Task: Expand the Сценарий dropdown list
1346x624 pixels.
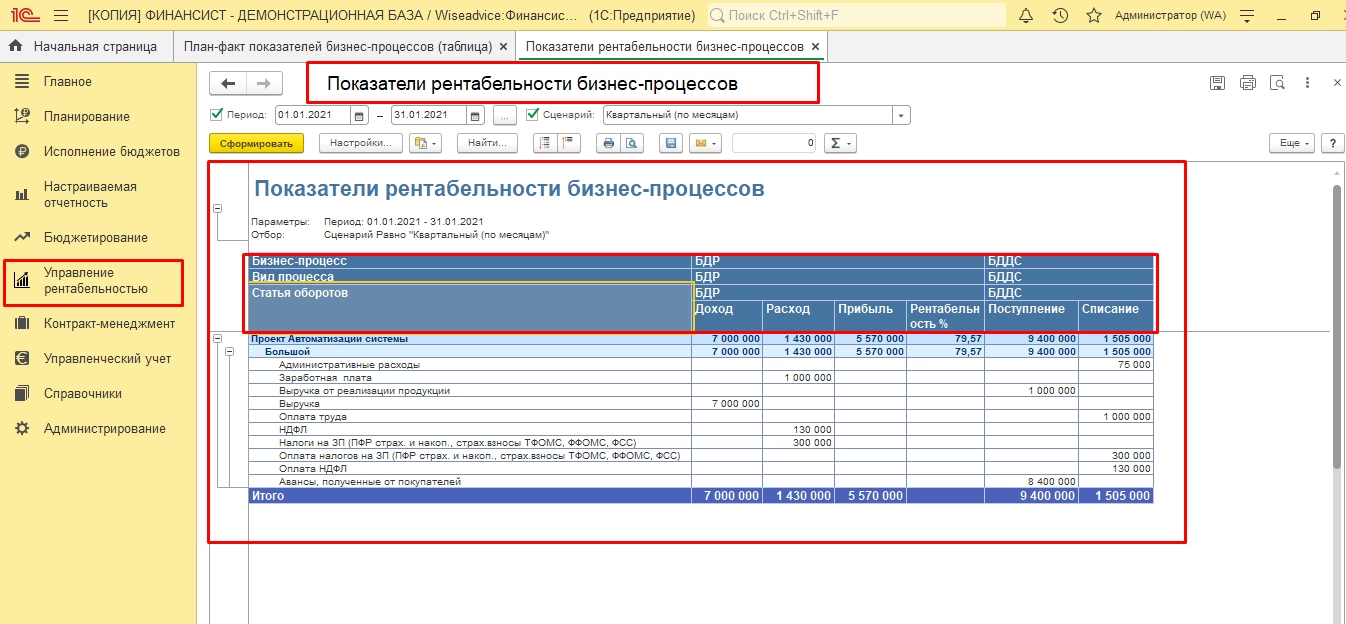Action: coord(902,115)
